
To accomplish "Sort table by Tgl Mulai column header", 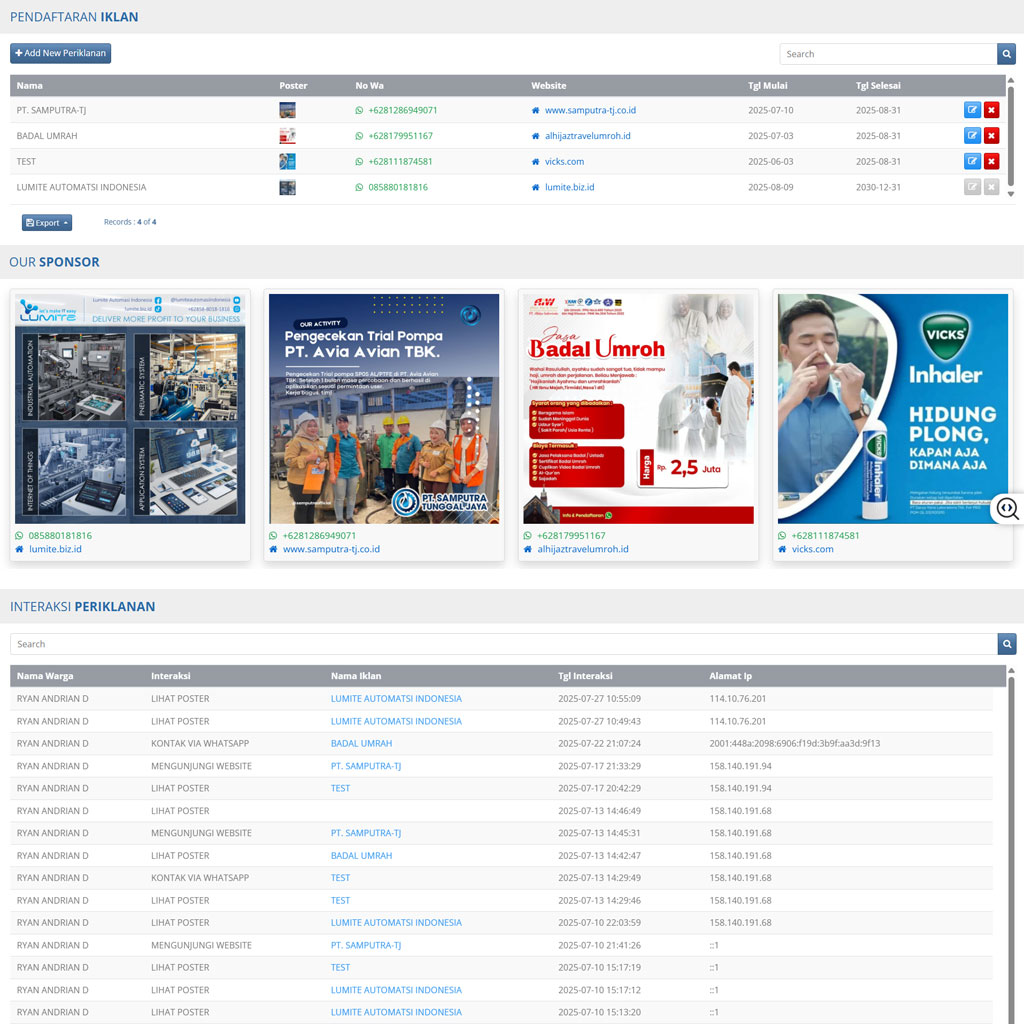I will [x=767, y=86].
